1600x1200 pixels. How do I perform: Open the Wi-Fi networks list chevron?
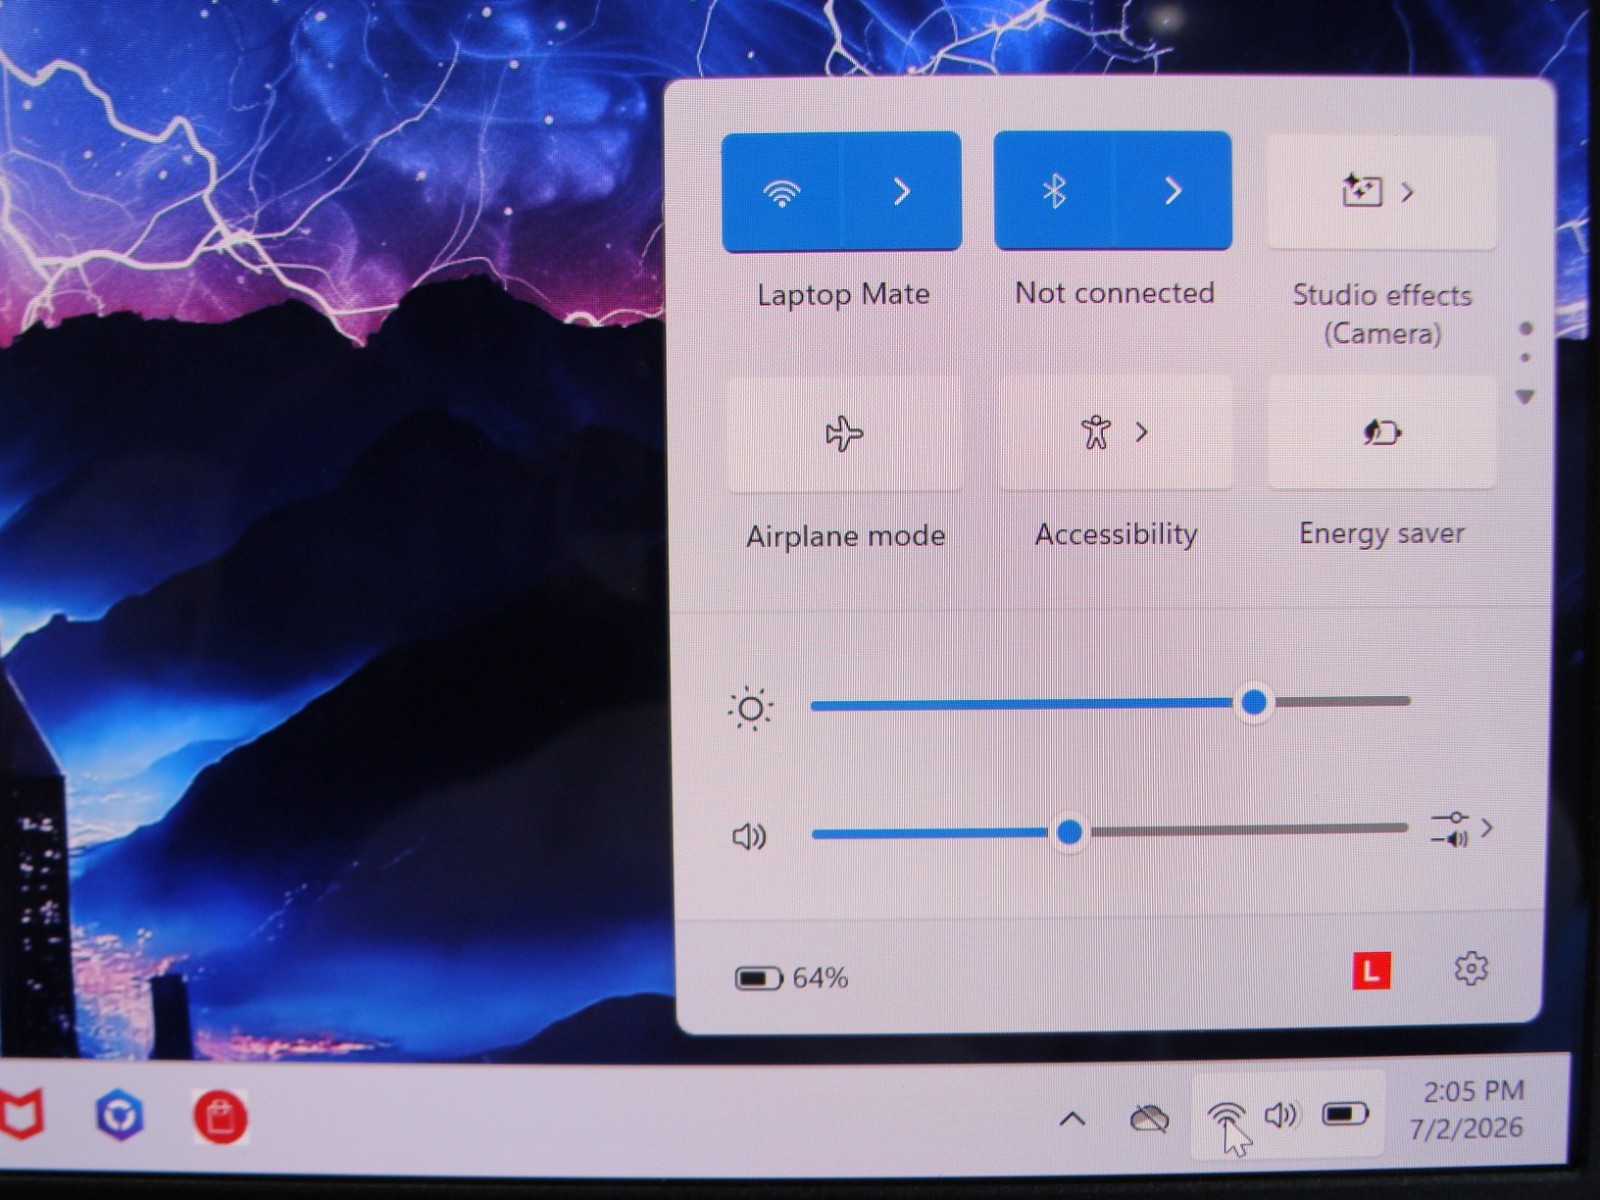point(901,191)
